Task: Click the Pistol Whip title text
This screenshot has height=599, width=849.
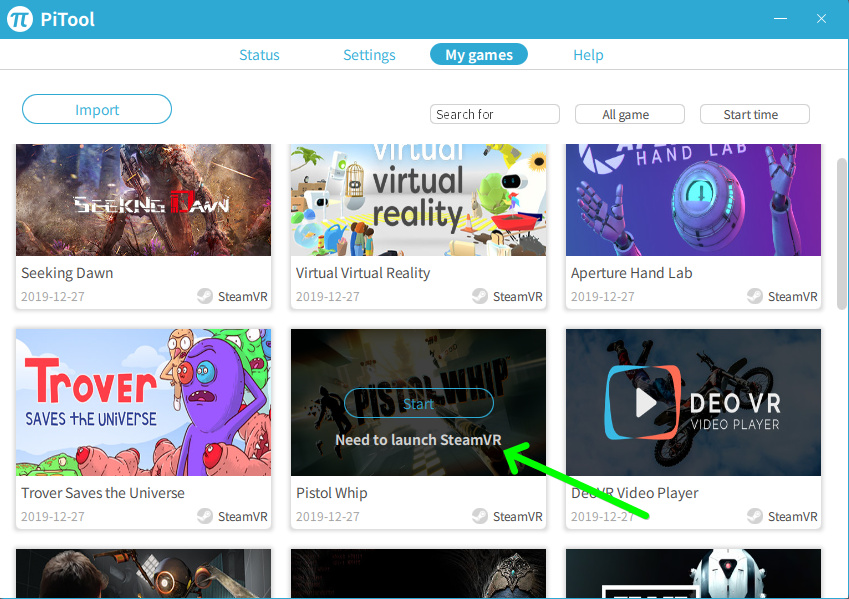Action: point(331,493)
